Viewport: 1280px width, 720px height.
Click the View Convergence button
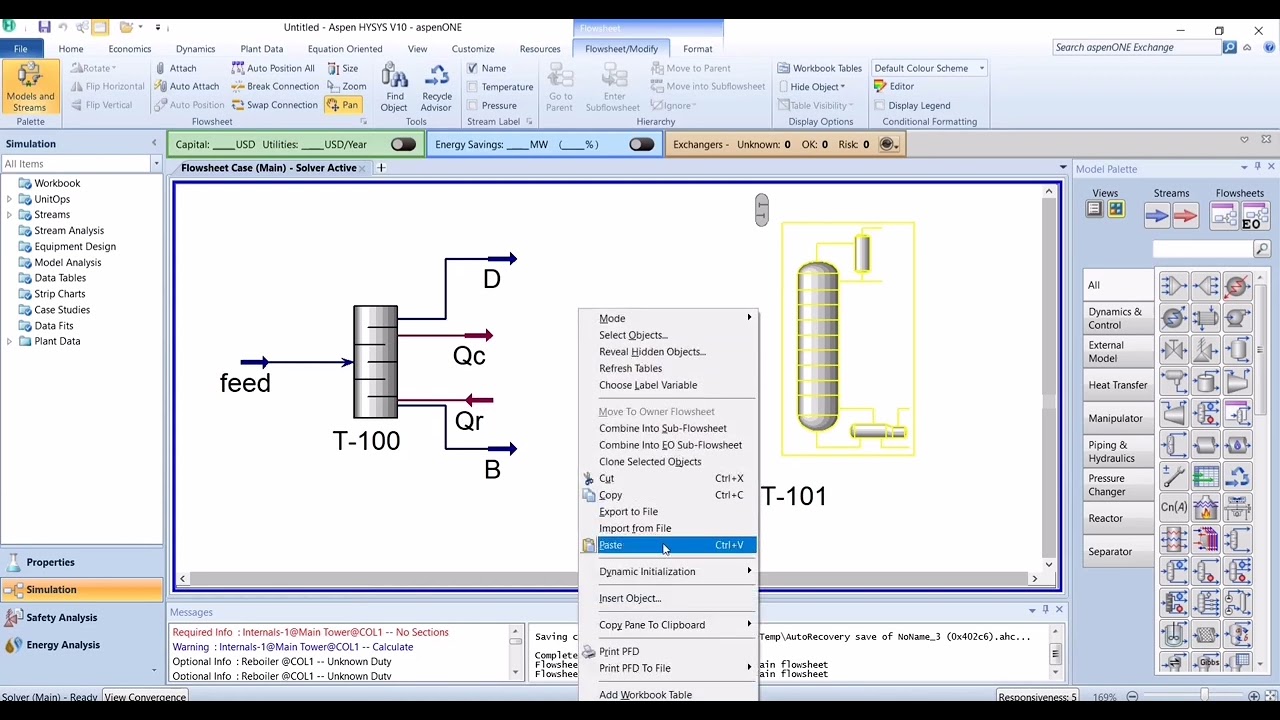145,697
